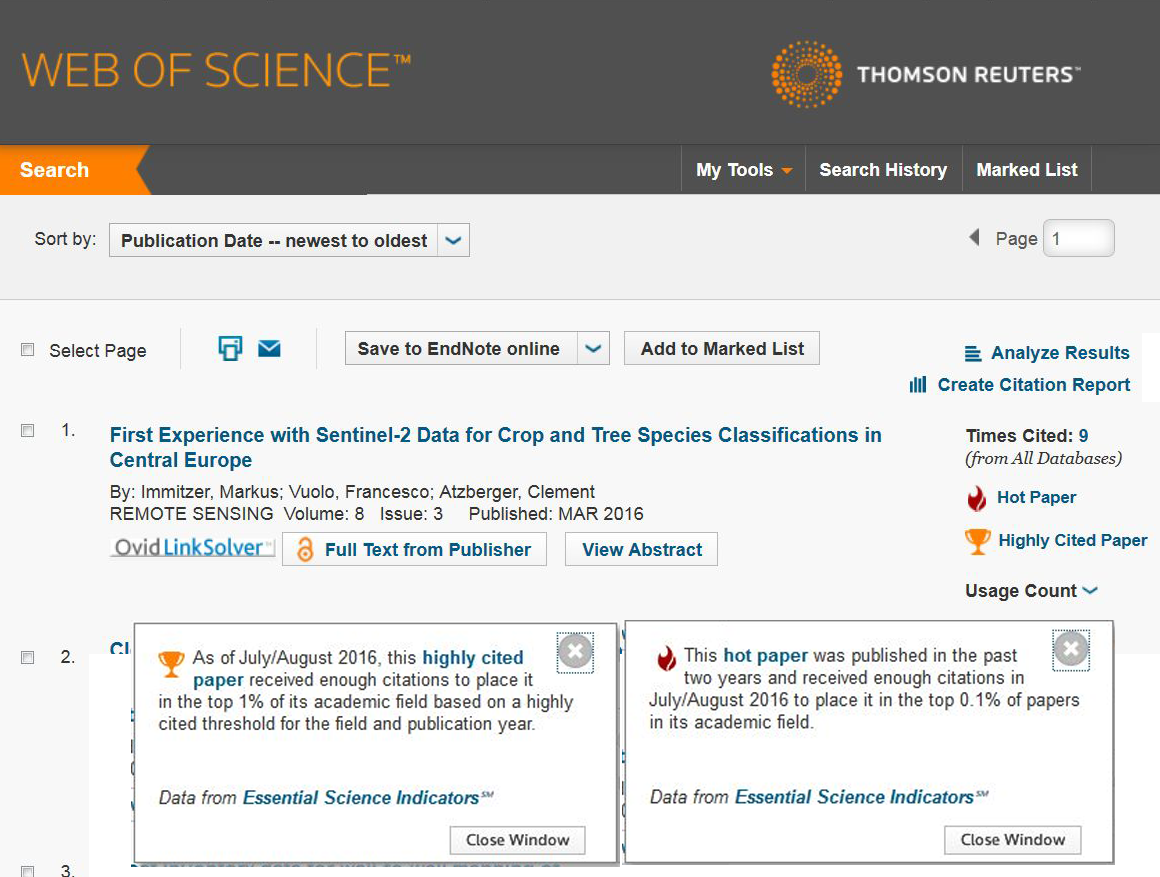Close the highly cited paper popup X
The width and height of the screenshot is (1160, 877).
(575, 652)
